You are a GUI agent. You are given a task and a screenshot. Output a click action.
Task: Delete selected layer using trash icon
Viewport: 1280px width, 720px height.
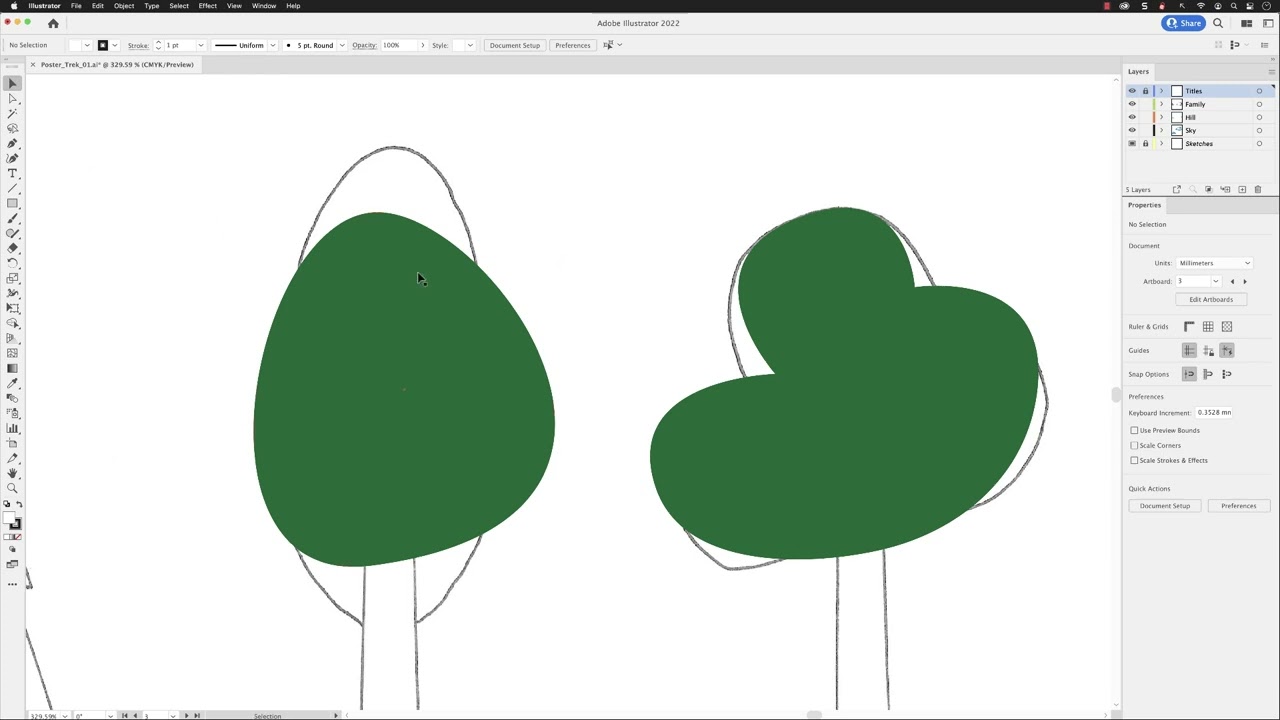pos(1258,189)
